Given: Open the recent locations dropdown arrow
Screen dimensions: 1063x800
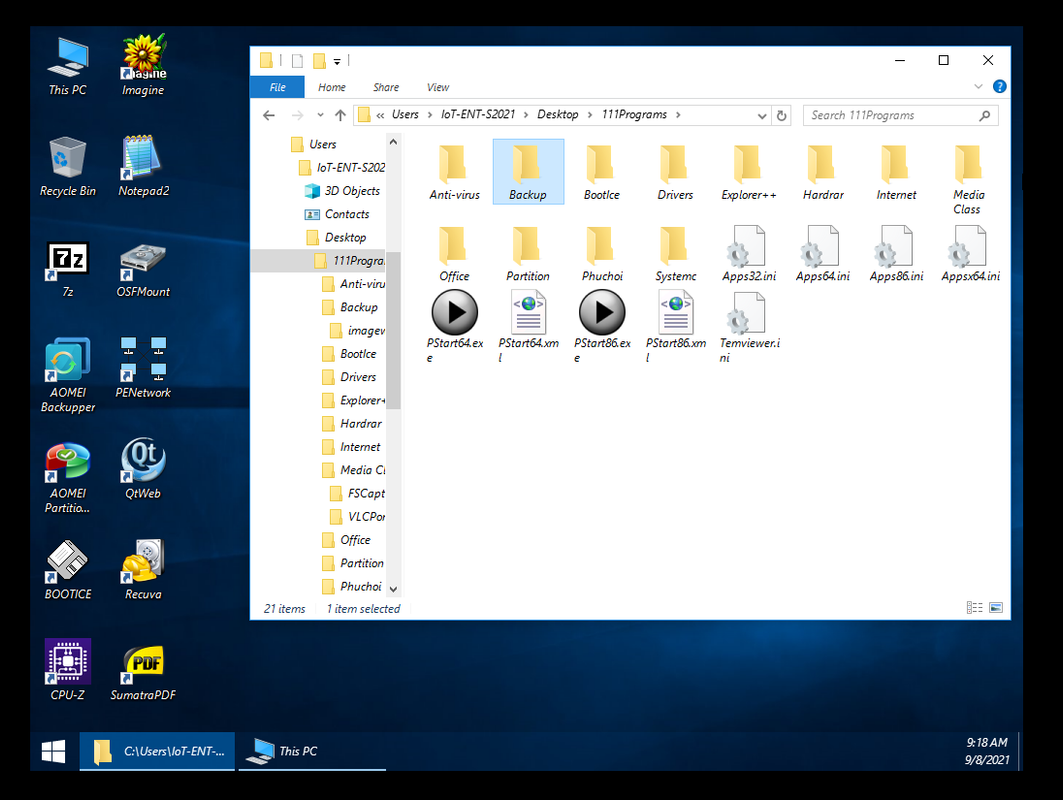Looking at the screenshot, I should coord(320,115).
